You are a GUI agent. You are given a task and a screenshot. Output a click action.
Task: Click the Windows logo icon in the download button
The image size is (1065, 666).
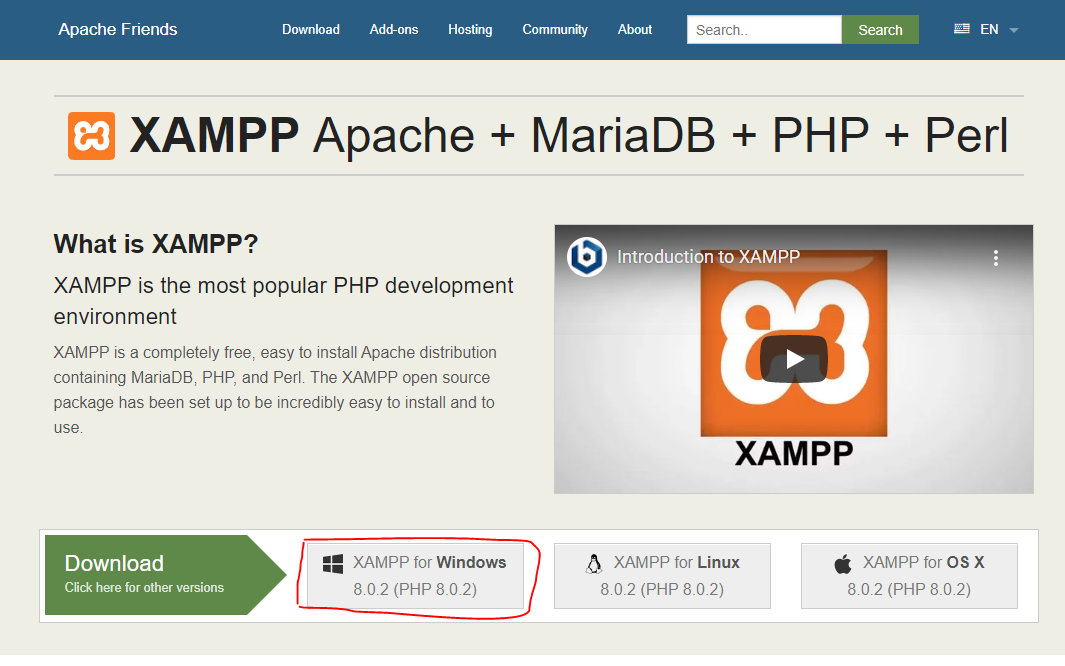[333, 563]
